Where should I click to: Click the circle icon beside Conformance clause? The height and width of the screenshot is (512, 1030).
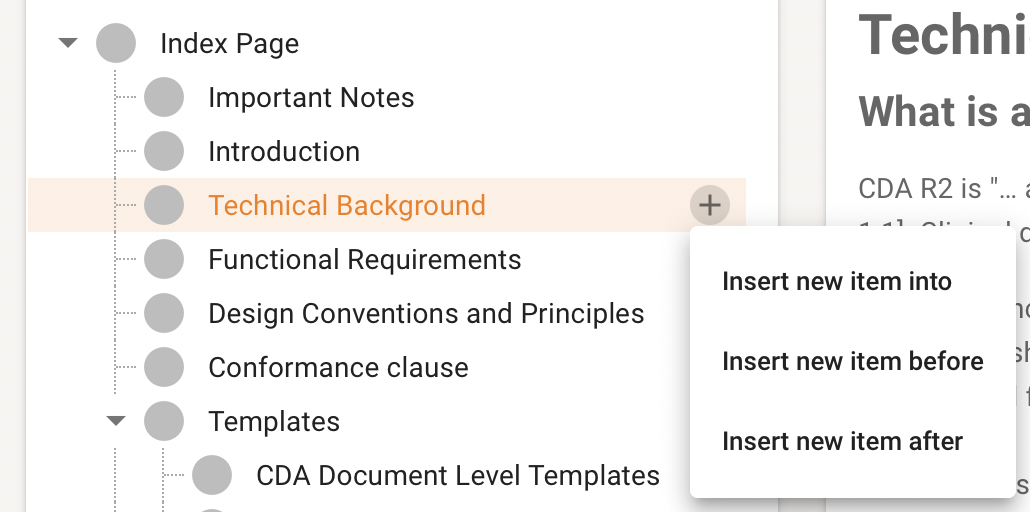[x=164, y=368]
